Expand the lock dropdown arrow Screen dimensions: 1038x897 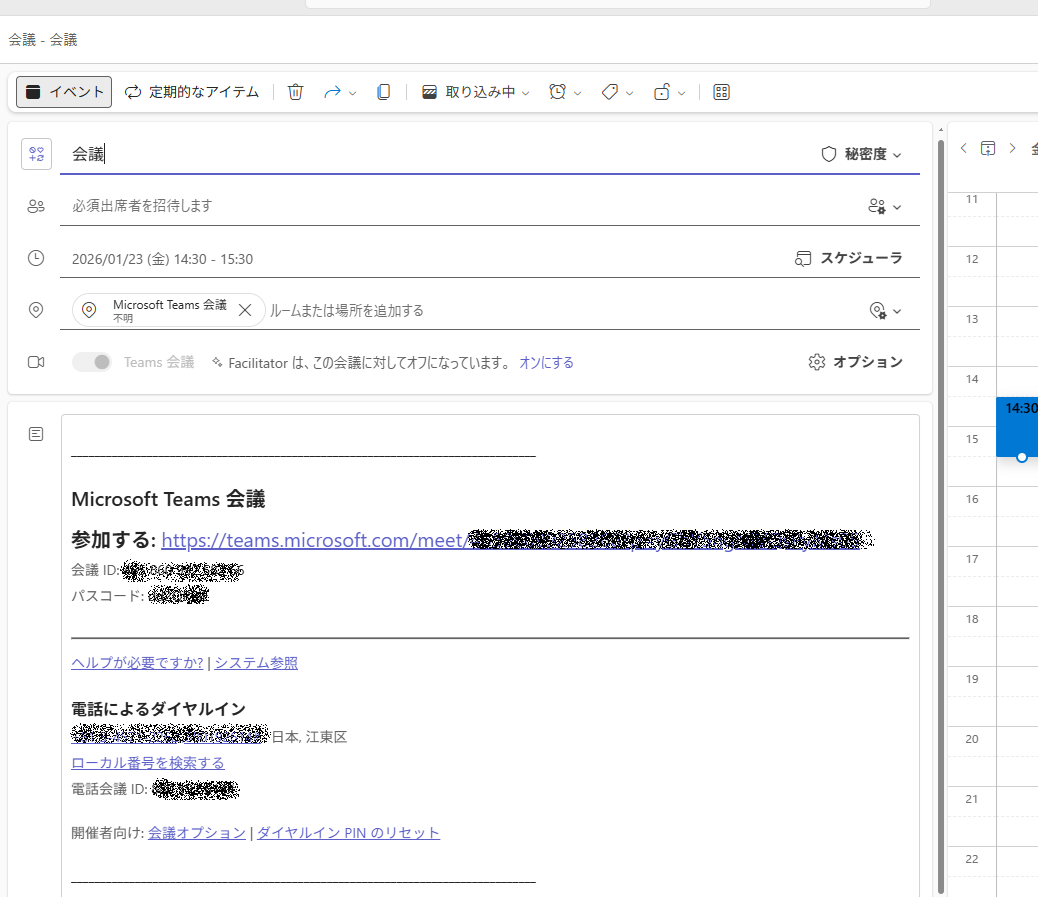681,93
